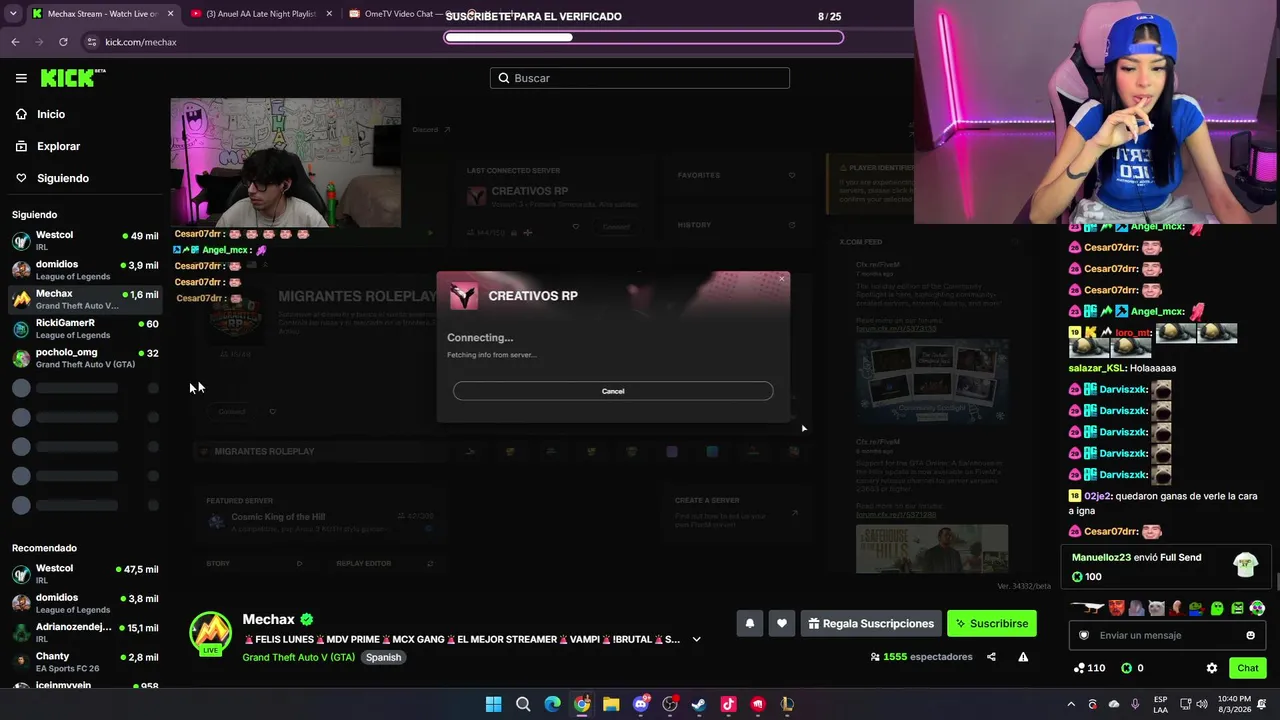Open Google Chrome from taskbar
The width and height of the screenshot is (1280, 720).
coord(582,704)
